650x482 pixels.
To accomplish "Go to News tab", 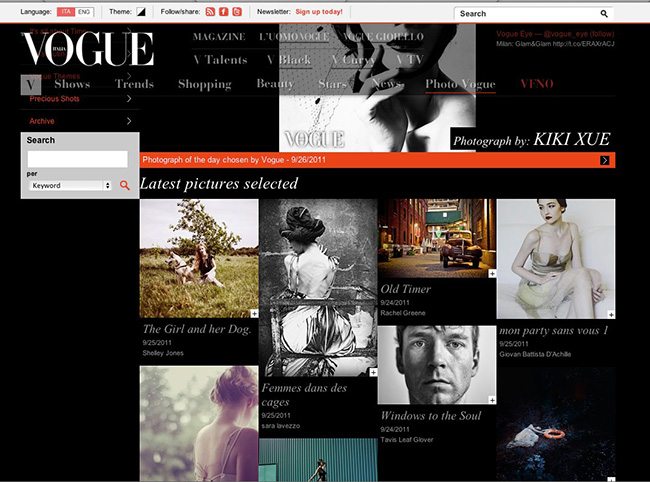I will [x=387, y=84].
